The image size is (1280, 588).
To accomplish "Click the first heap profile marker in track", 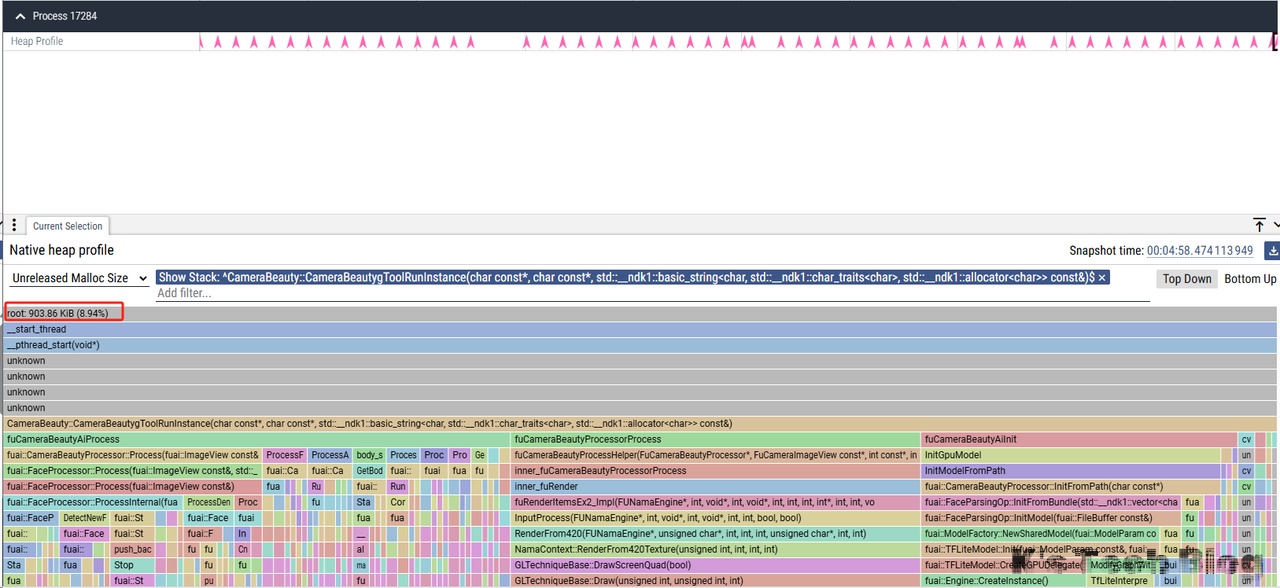I will [201, 42].
